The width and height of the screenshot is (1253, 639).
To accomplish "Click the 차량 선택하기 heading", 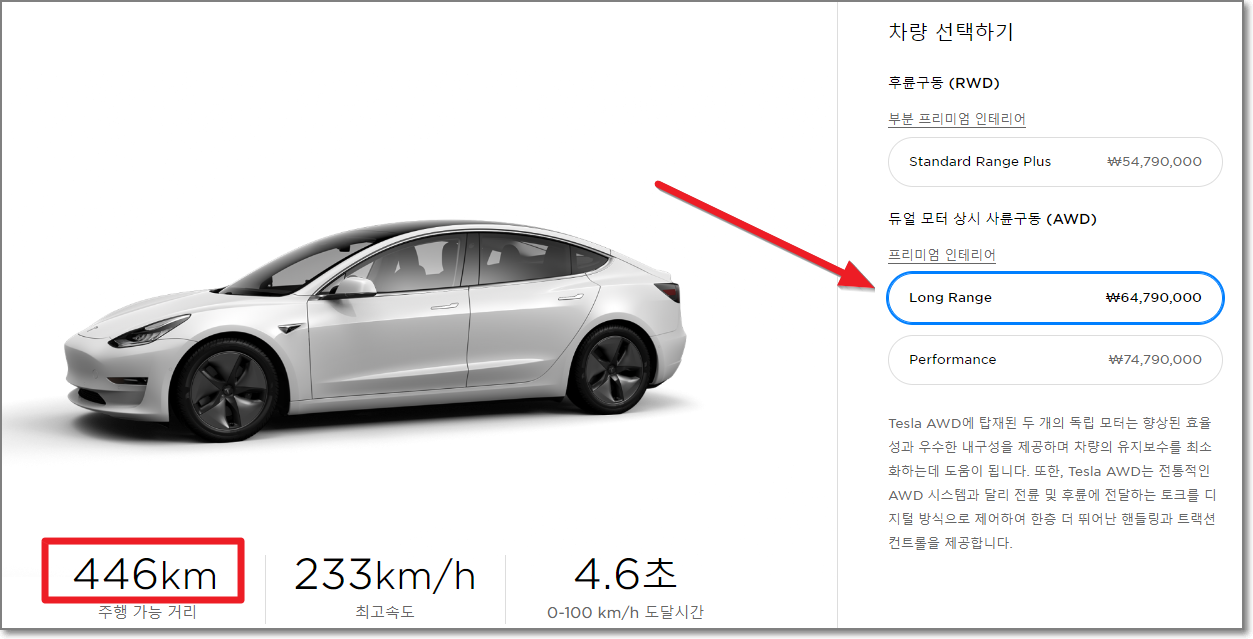I will click(951, 32).
